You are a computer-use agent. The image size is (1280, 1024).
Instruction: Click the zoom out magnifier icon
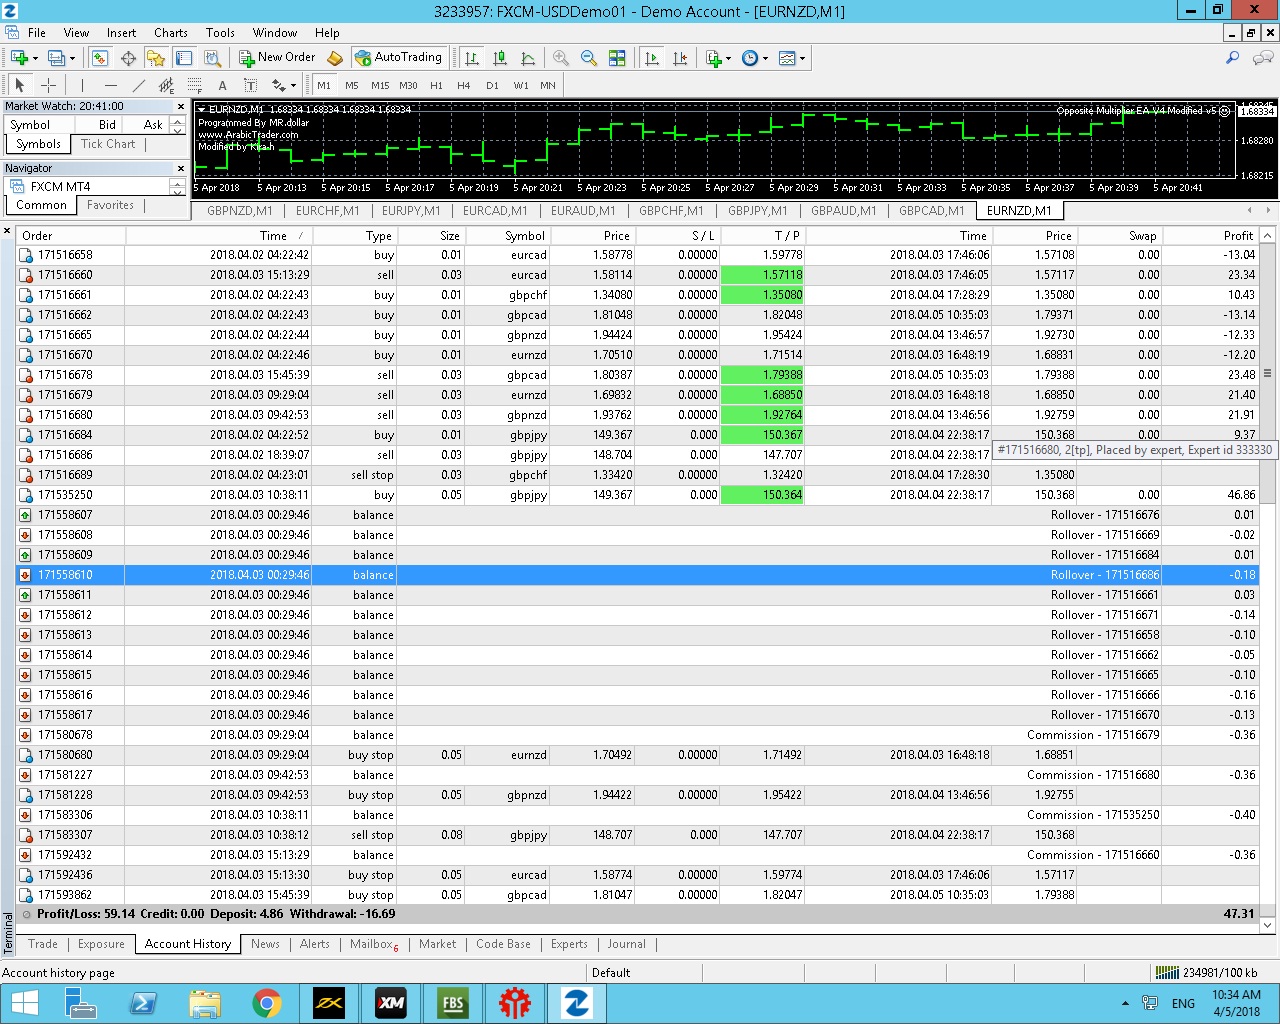pos(589,58)
